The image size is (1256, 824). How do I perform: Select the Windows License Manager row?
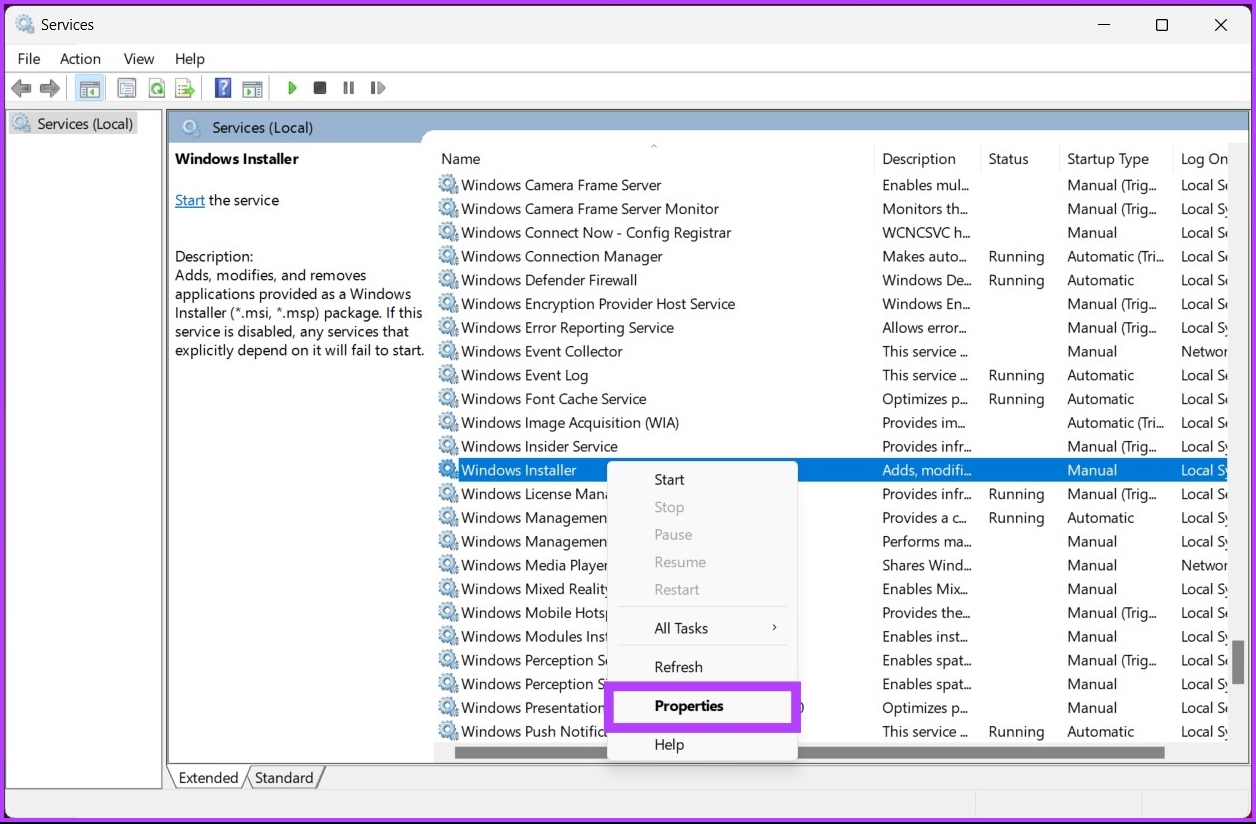(x=833, y=494)
